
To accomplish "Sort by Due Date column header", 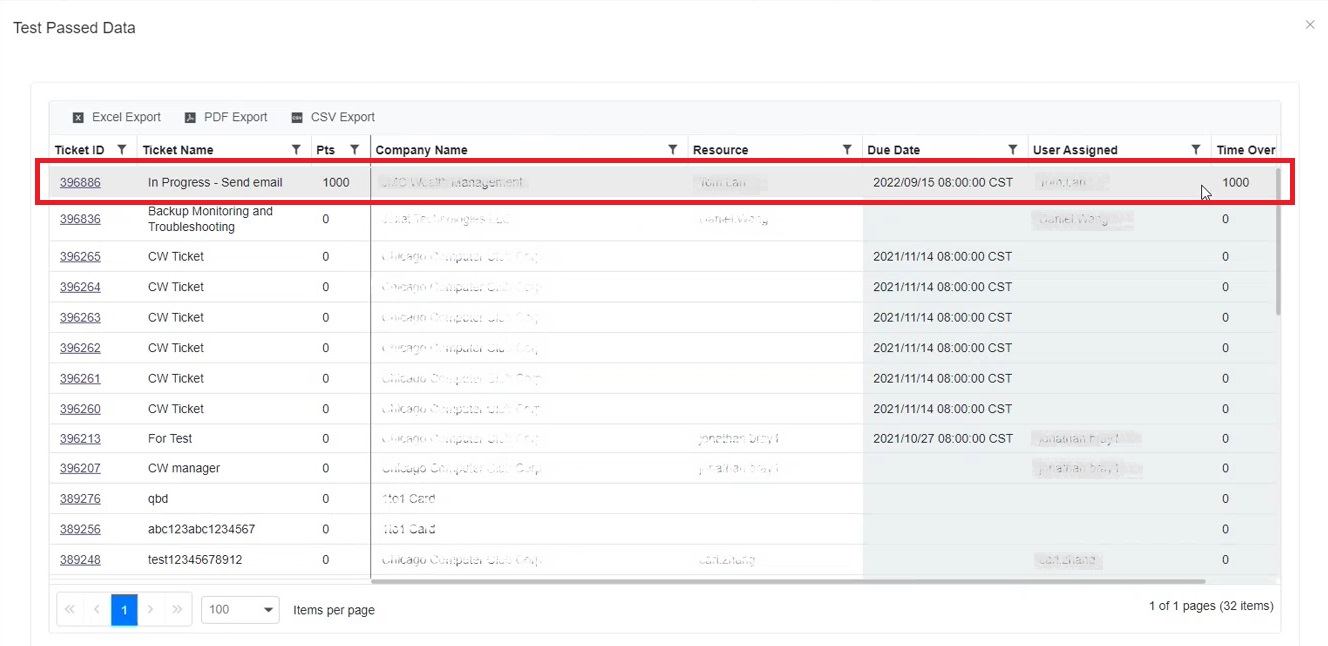I will pos(893,150).
